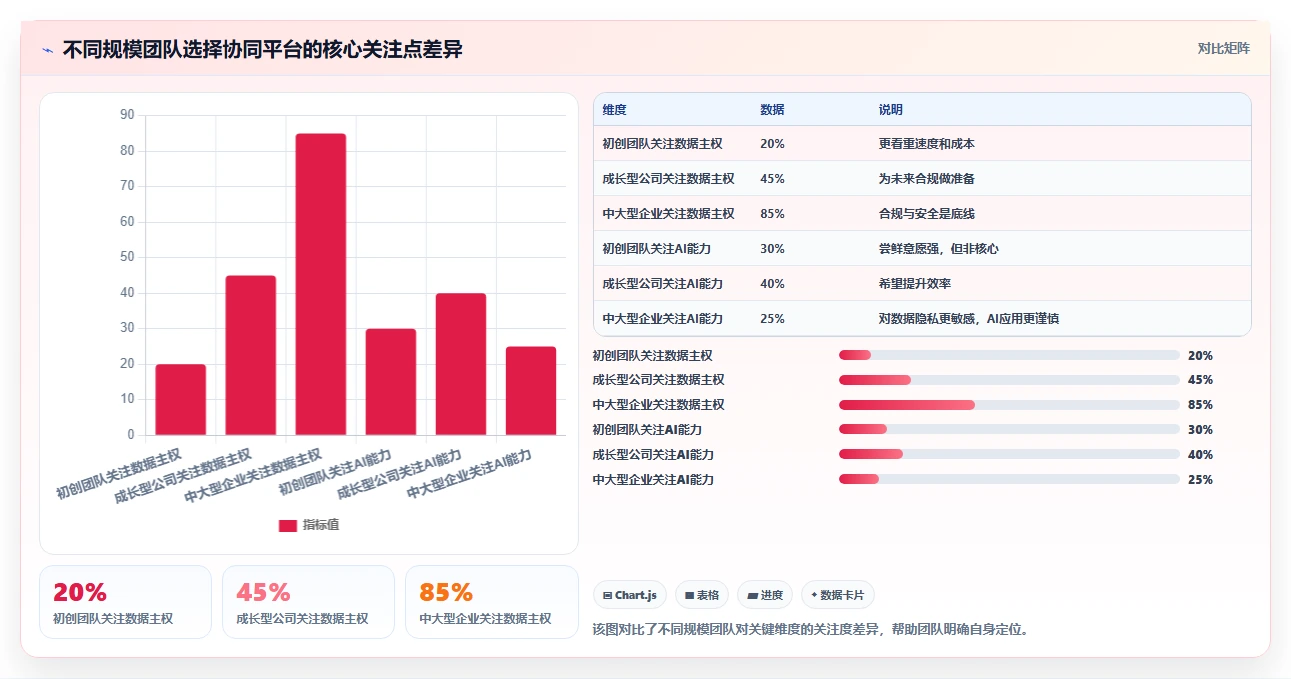1291x679 pixels.
Task: Click table row label 成长型公司关注数据主权
Action: pos(669,179)
